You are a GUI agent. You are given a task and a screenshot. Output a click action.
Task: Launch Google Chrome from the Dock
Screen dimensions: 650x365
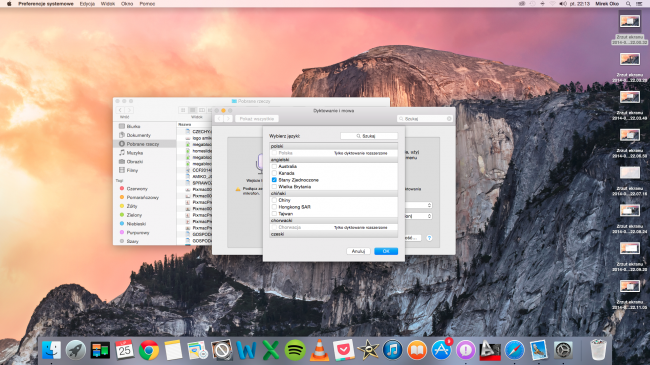pyautogui.click(x=148, y=350)
